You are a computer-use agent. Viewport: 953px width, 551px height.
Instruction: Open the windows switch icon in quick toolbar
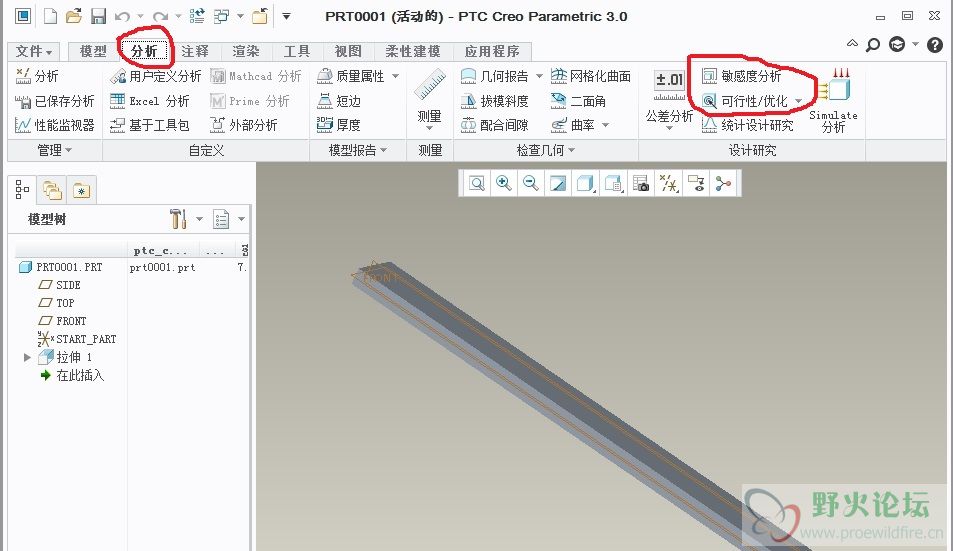[x=221, y=16]
